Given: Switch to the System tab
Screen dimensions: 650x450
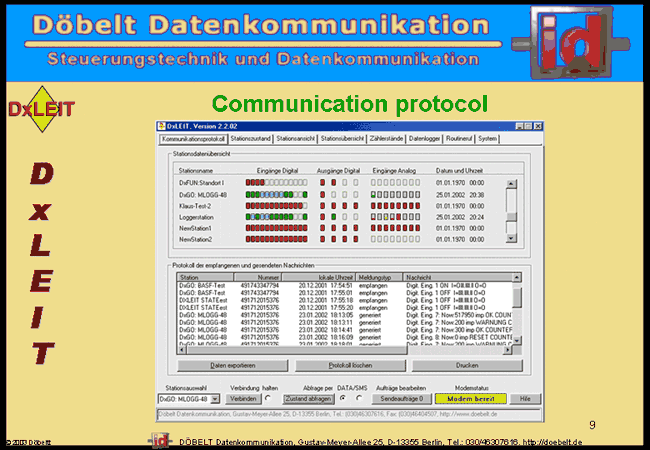Looking at the screenshot, I should point(488,139).
